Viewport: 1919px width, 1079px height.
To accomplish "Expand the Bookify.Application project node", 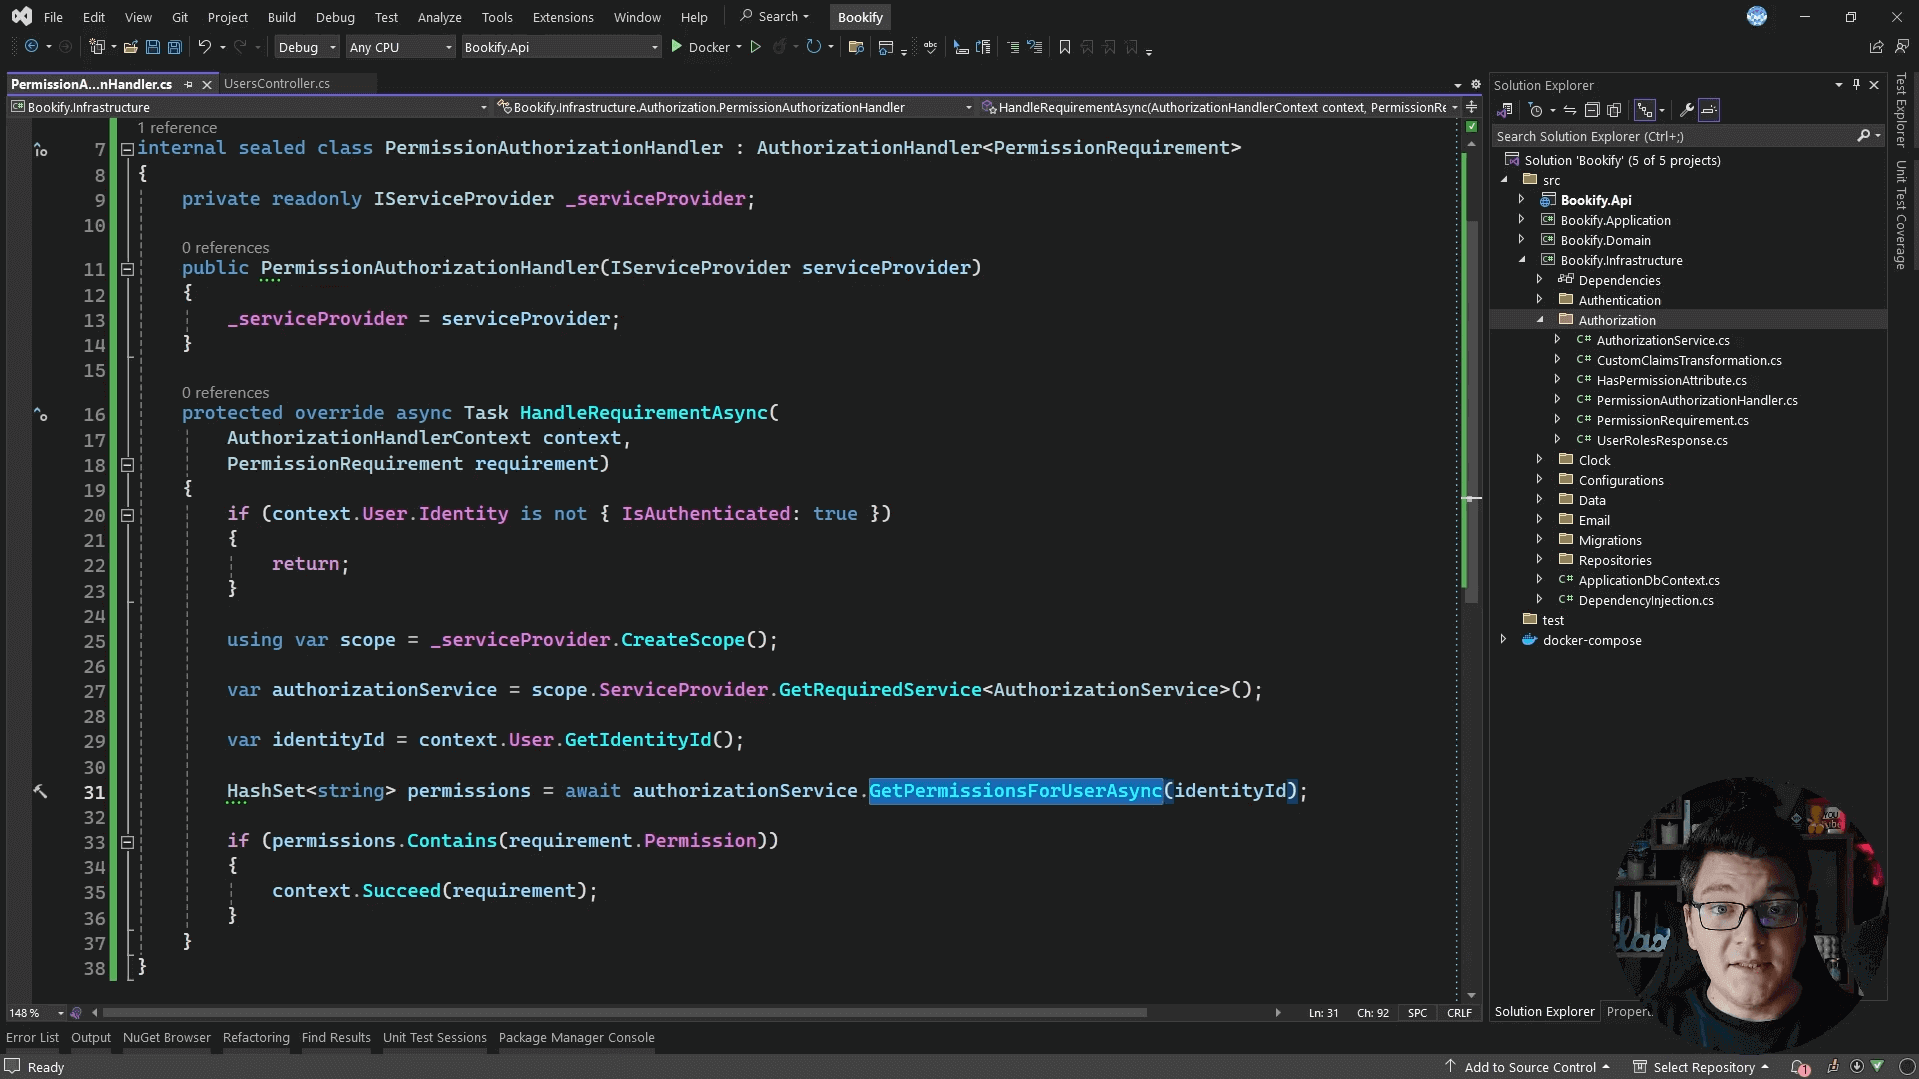I will pos(1522,220).
